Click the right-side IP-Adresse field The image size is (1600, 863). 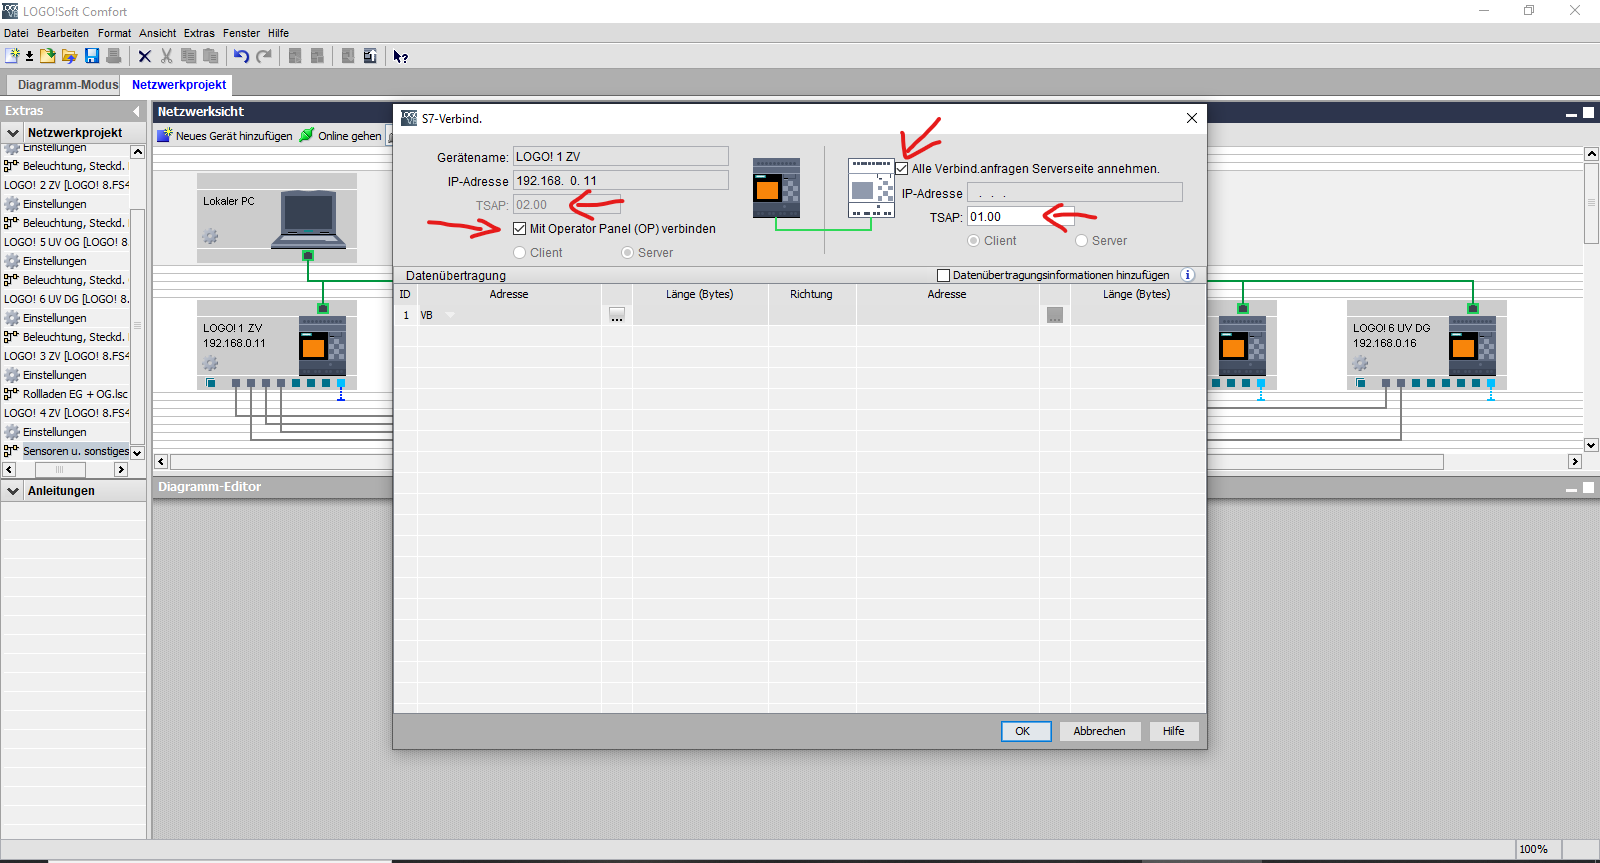1075,193
